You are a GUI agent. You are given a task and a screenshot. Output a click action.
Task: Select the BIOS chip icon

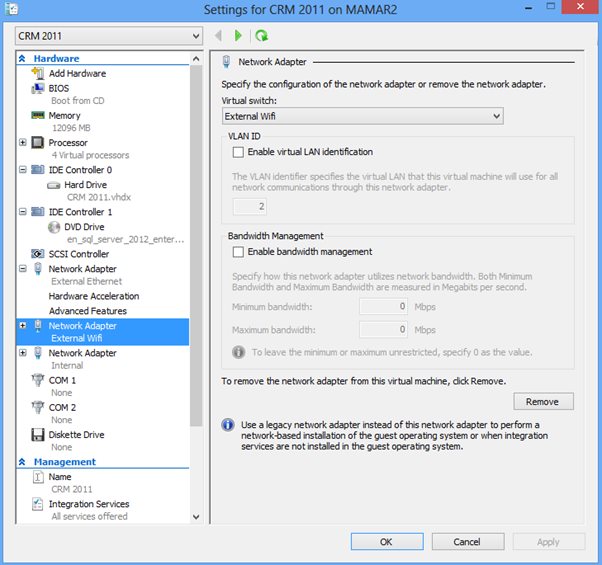tap(38, 88)
